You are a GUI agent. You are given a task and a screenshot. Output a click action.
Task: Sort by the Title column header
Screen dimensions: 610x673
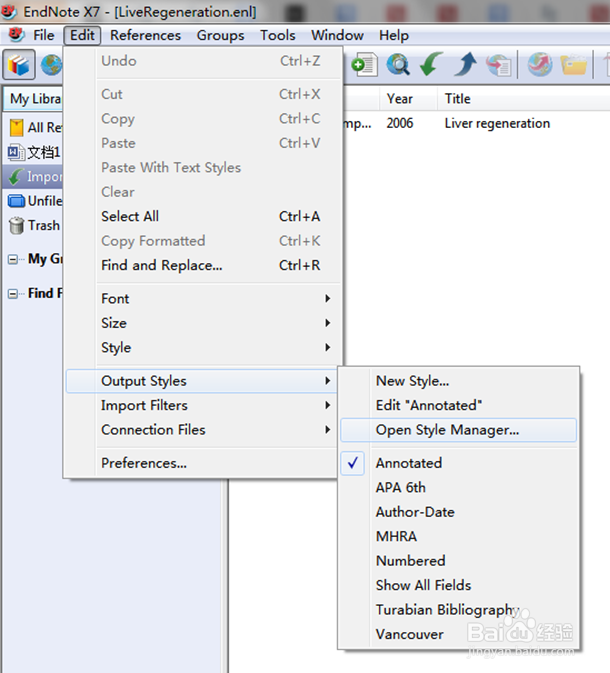[524, 99]
